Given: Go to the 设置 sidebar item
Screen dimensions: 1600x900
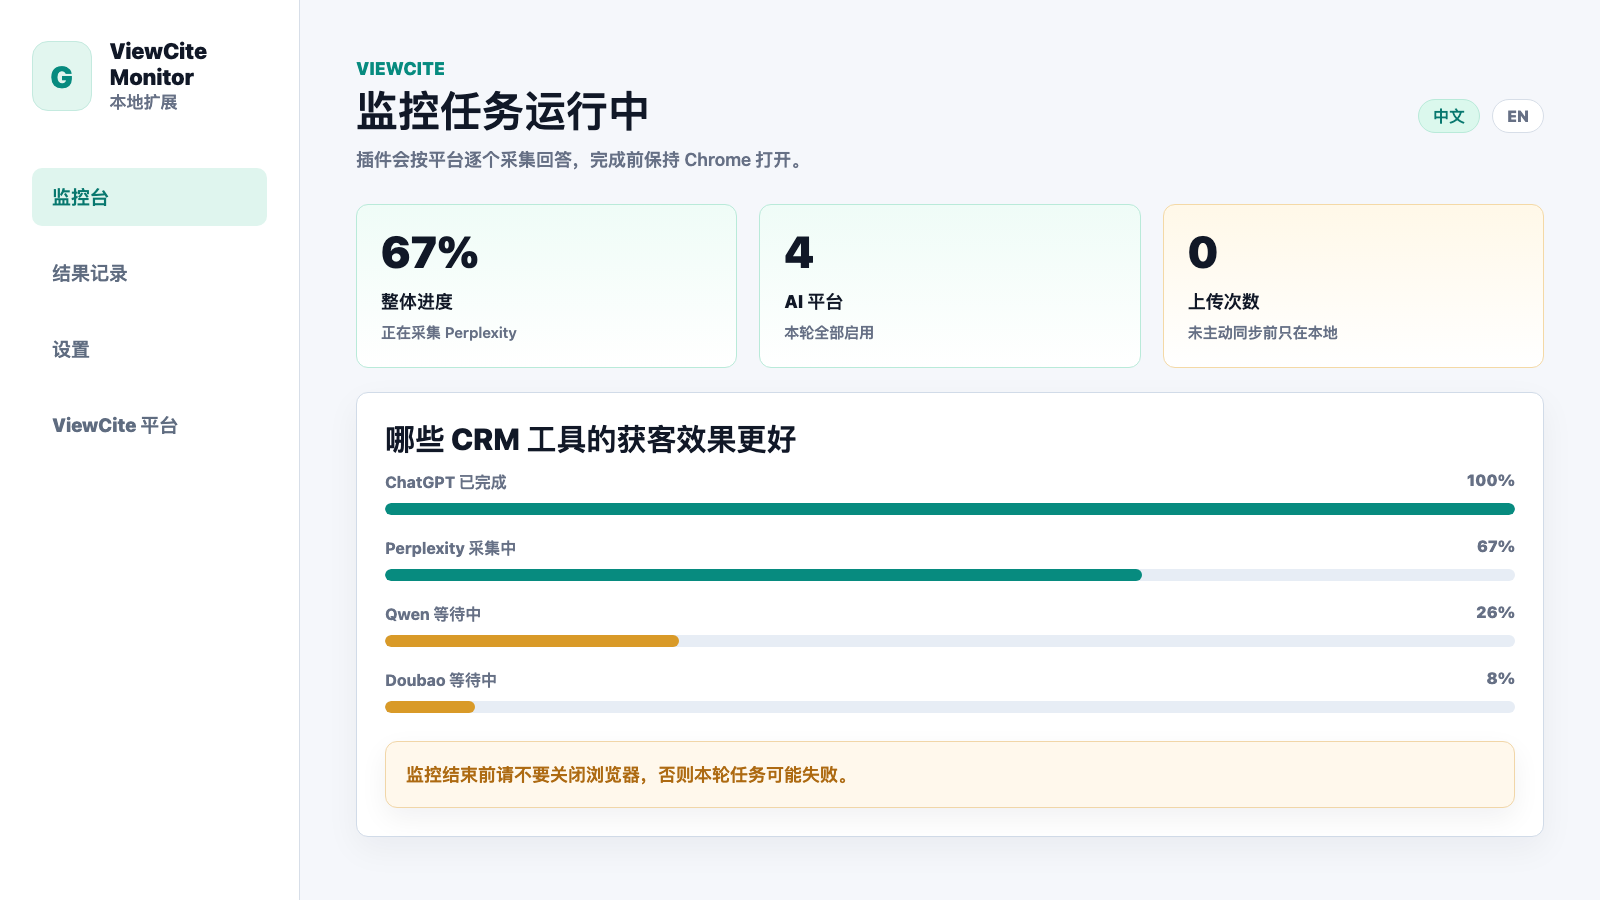Looking at the screenshot, I should [x=149, y=349].
